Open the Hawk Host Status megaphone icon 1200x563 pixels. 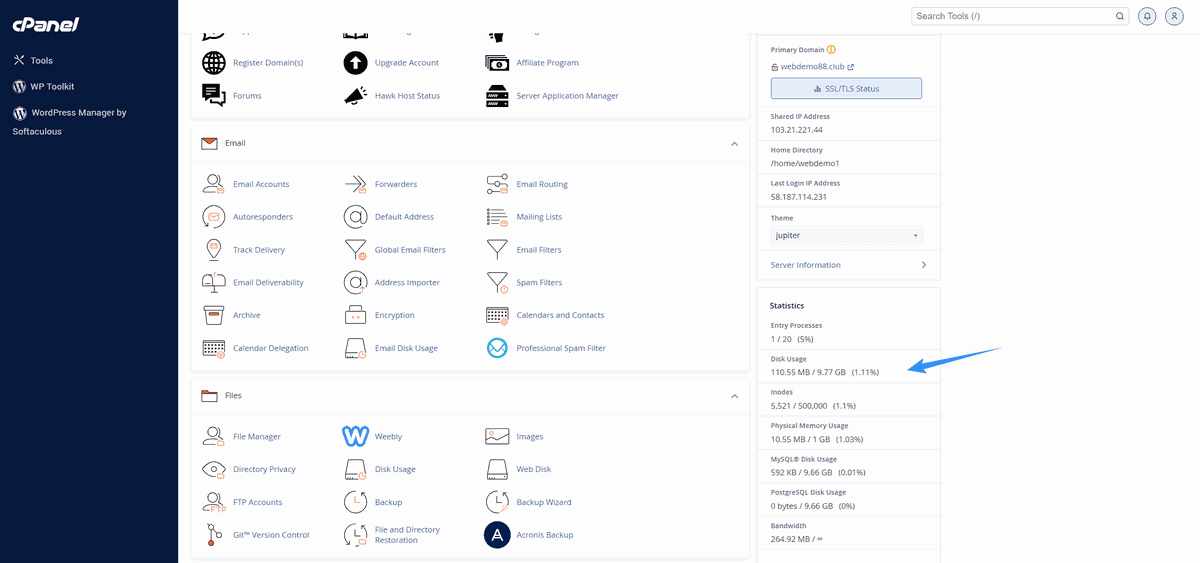355,95
